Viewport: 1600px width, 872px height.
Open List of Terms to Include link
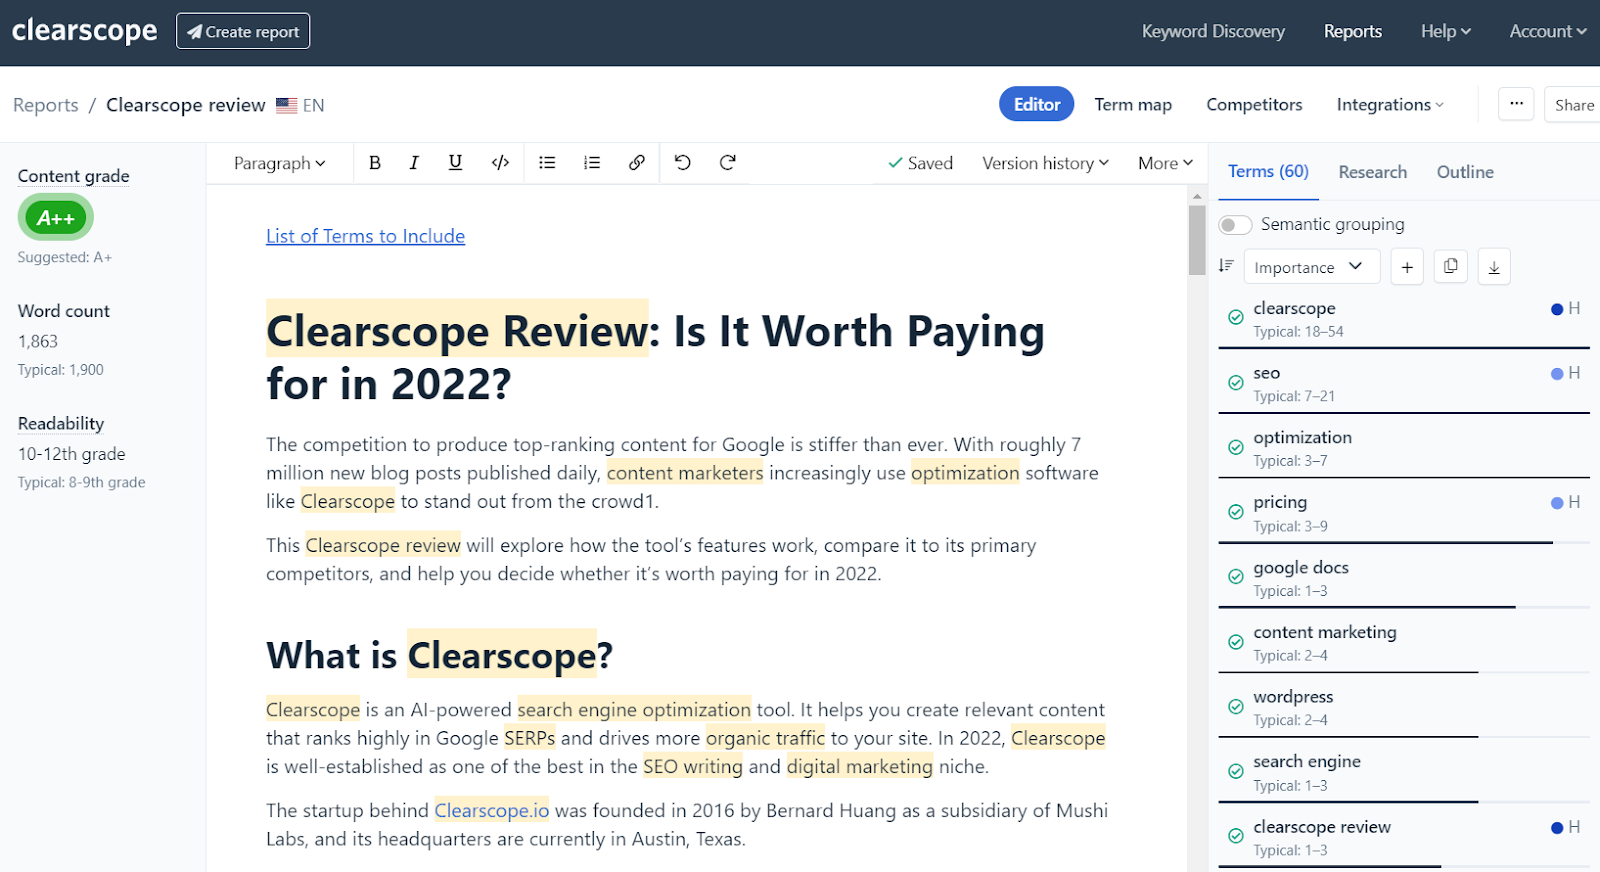(x=365, y=236)
